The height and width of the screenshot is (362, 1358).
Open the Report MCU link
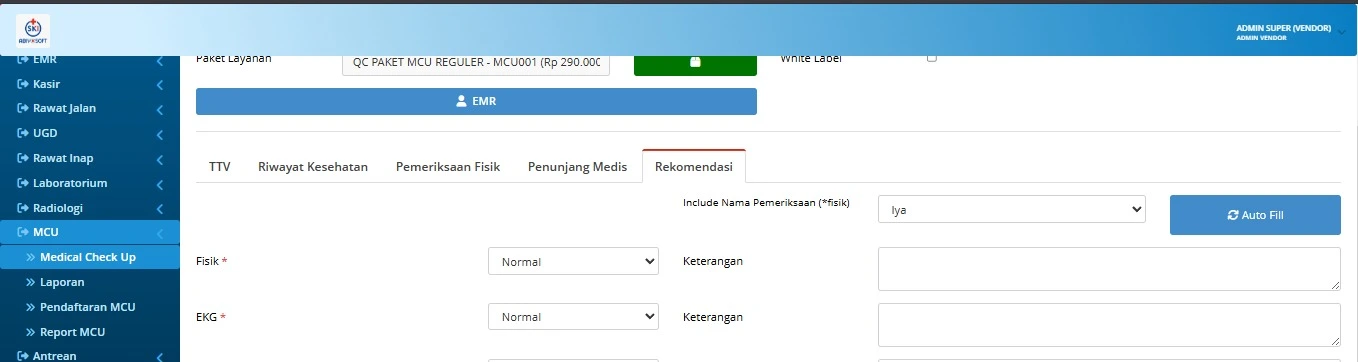[x=90, y=332]
